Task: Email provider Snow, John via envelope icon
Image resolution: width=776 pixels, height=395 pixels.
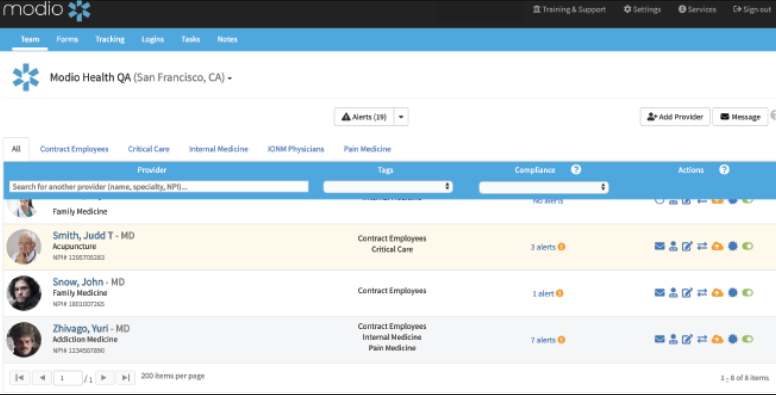Action: (x=659, y=293)
